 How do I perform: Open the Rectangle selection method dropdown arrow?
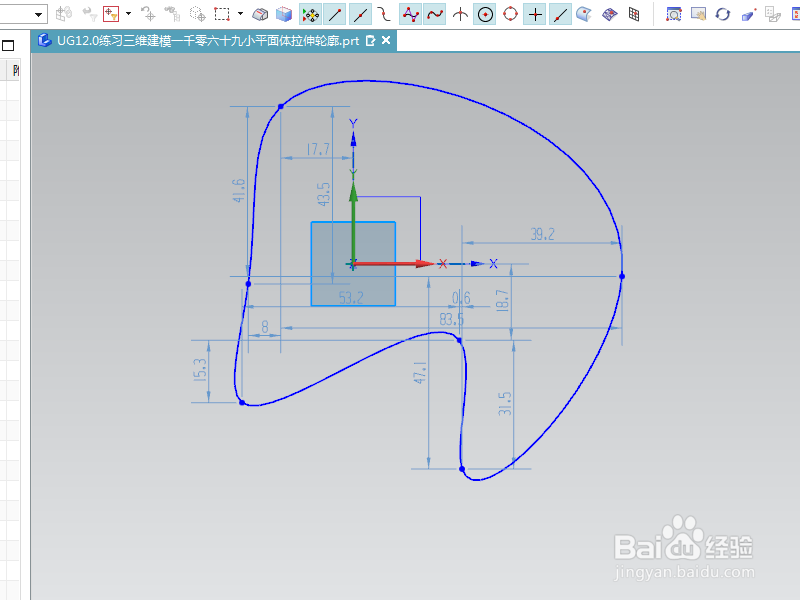pos(240,14)
